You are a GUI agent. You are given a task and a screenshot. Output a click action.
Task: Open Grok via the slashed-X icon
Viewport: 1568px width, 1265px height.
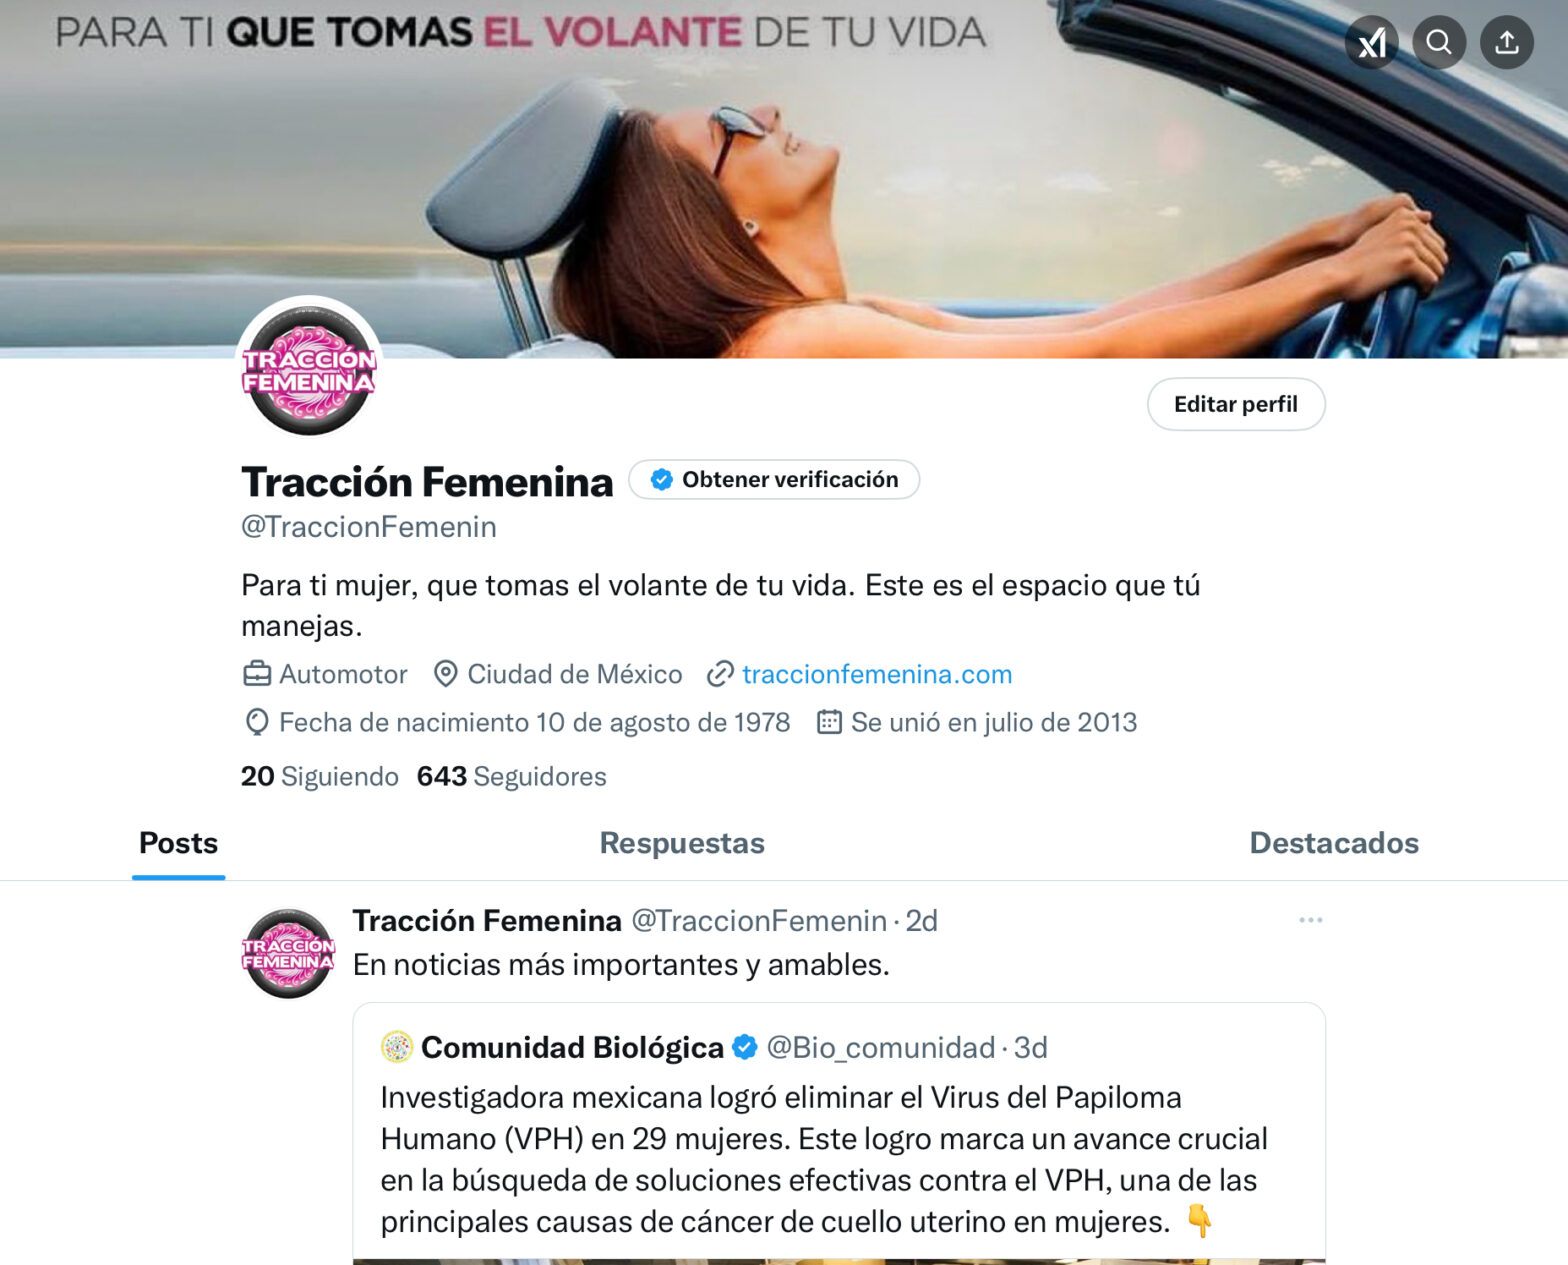click(1371, 42)
